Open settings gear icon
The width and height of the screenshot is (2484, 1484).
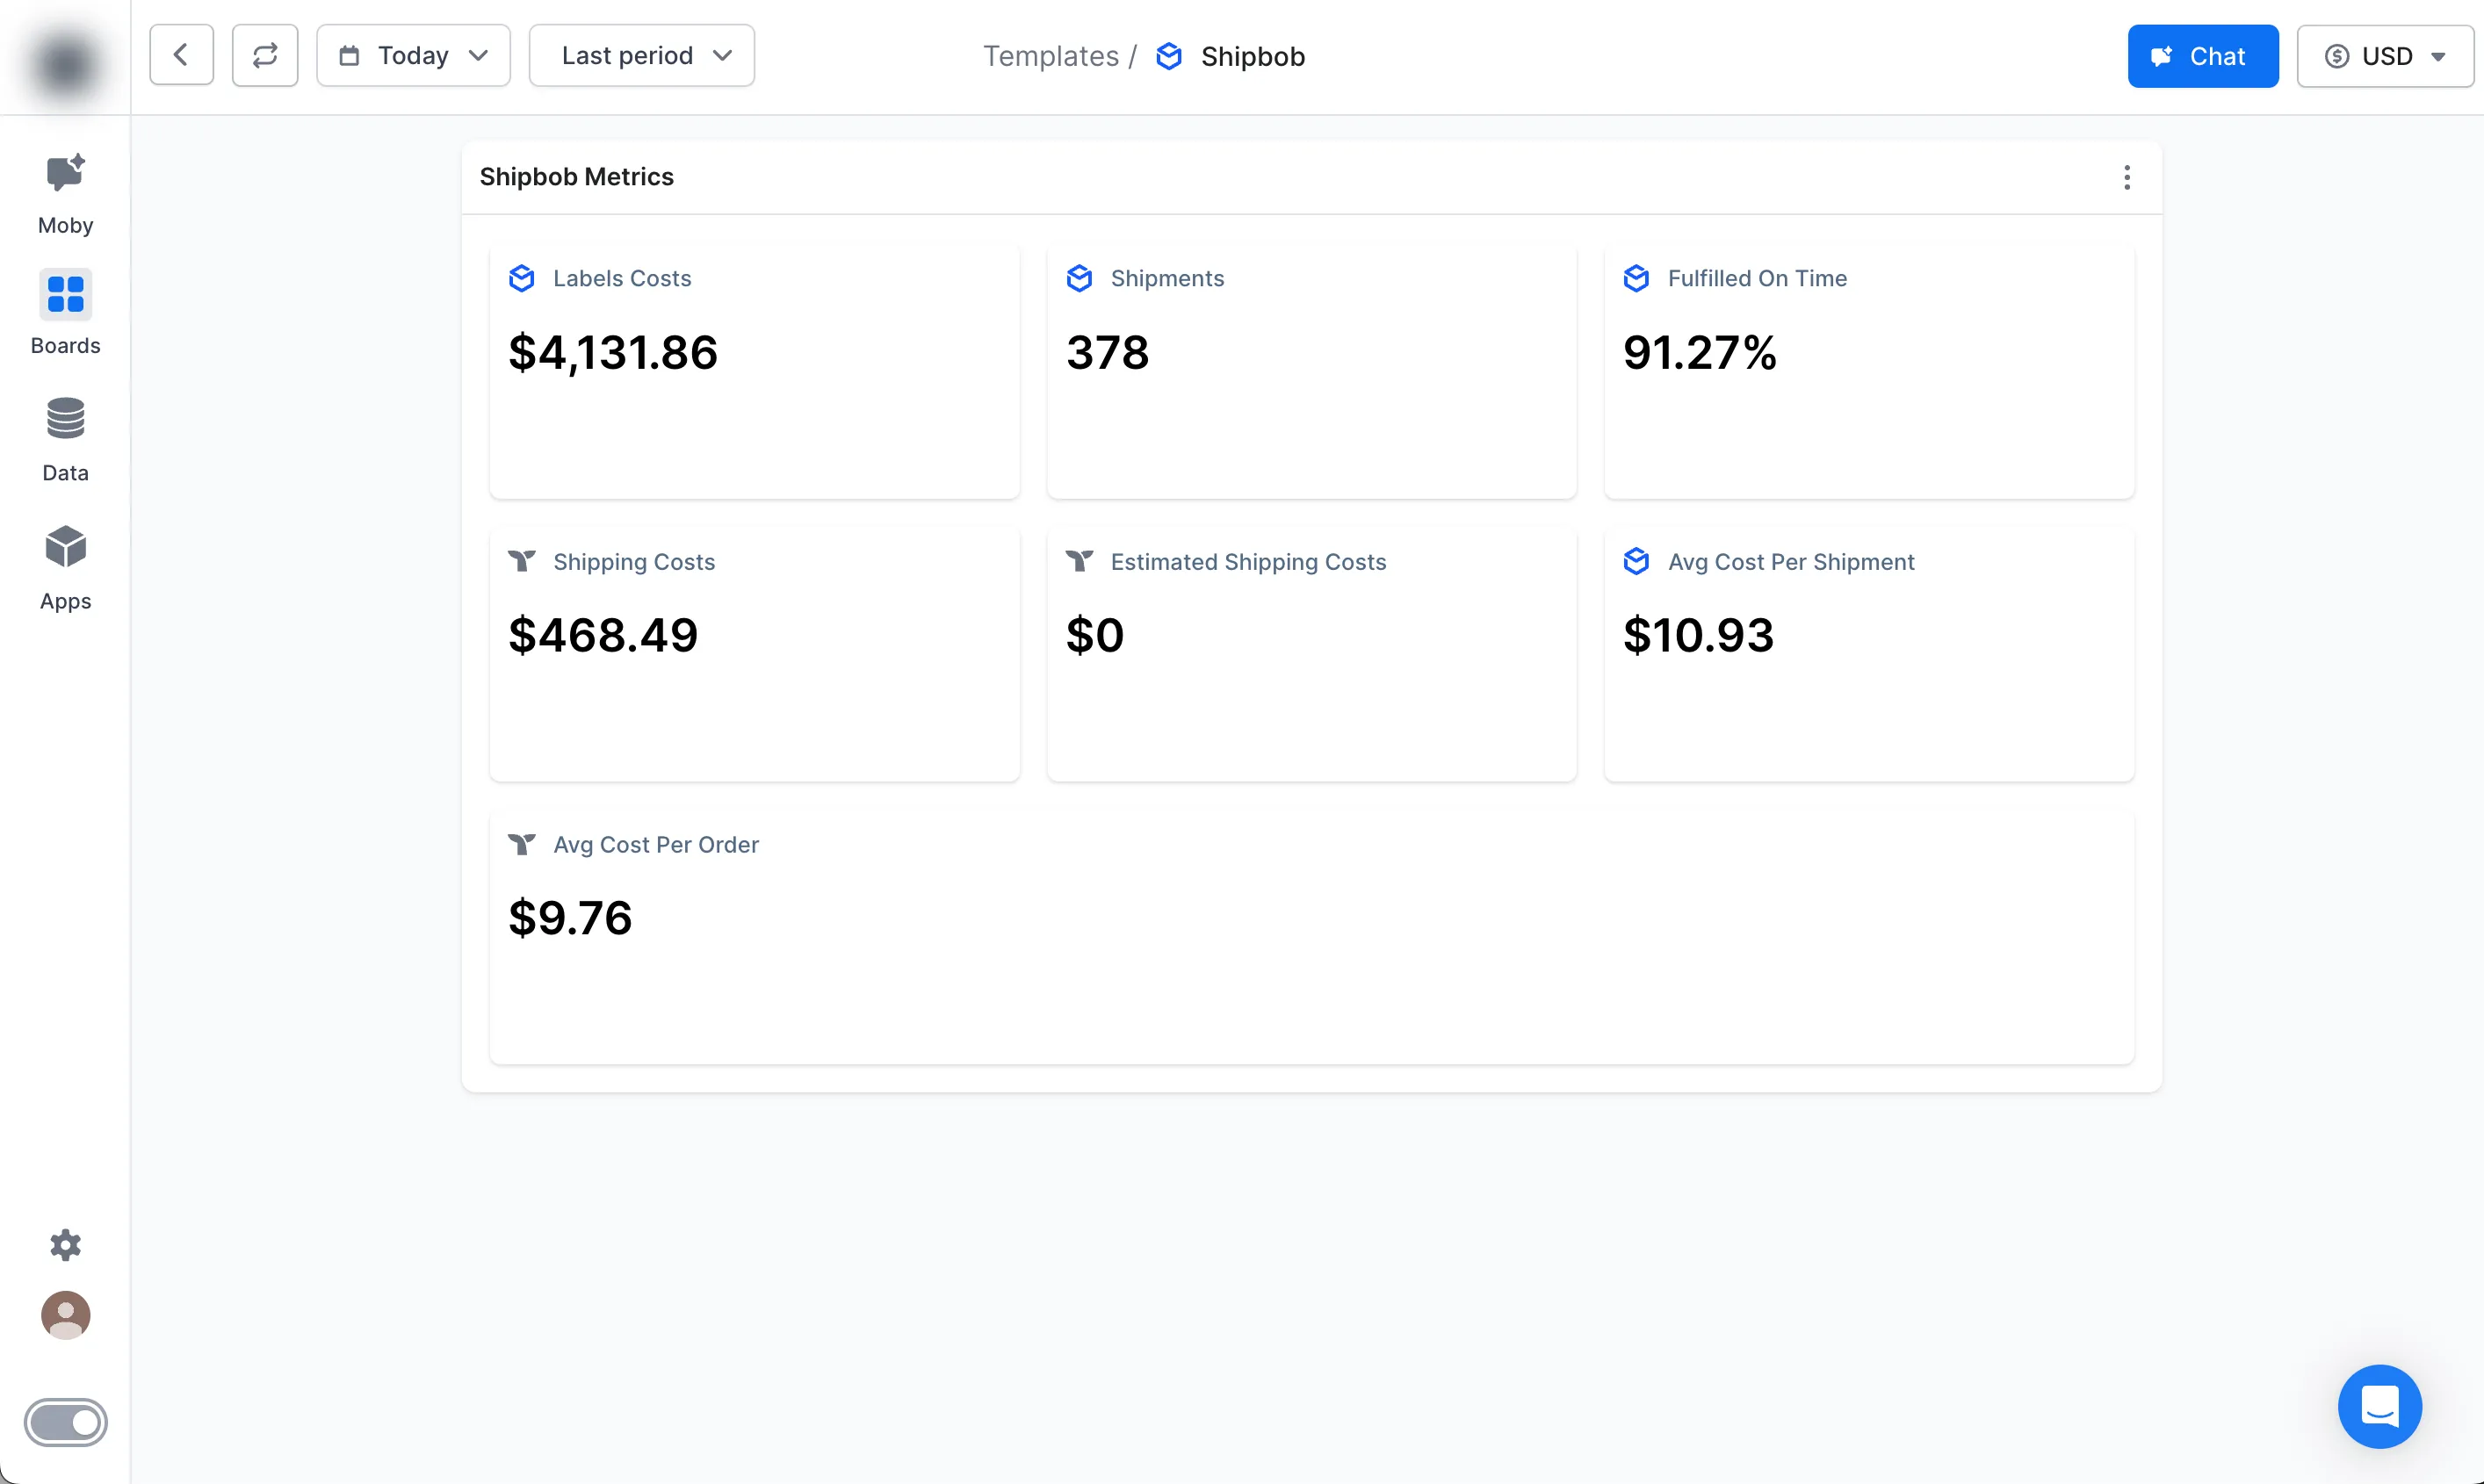coord(65,1244)
